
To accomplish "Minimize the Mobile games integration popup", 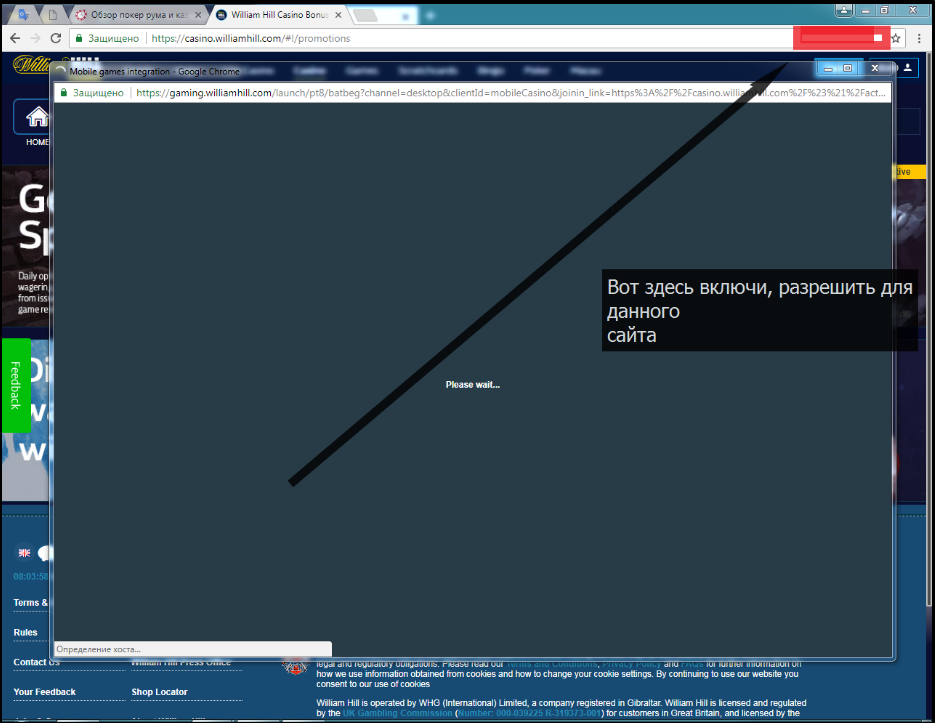I will click(828, 69).
